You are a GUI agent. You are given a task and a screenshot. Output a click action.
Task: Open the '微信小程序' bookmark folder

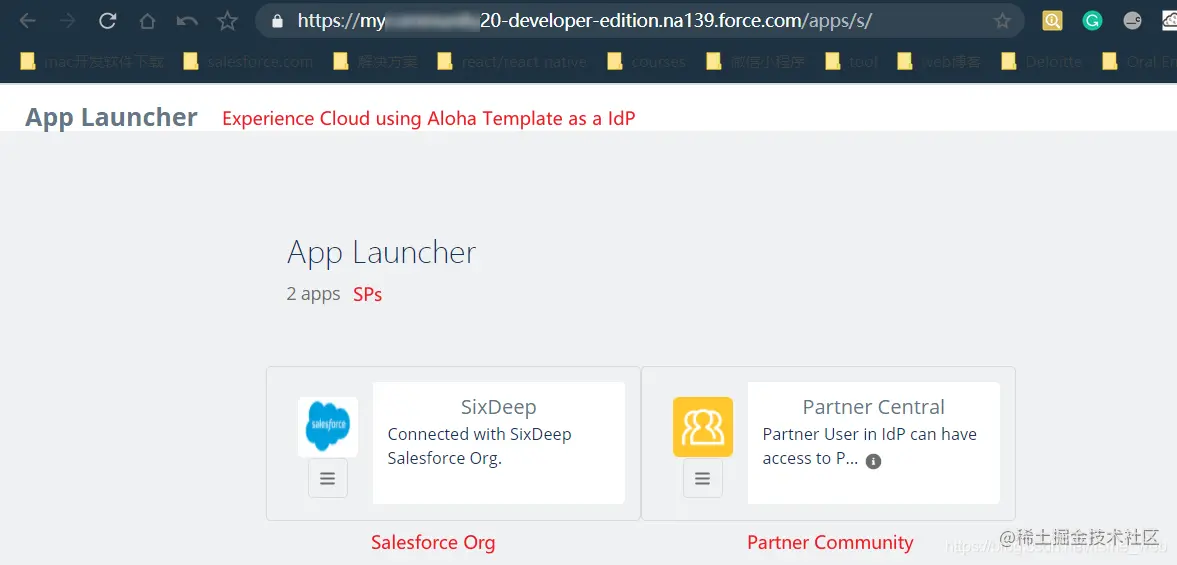756,62
